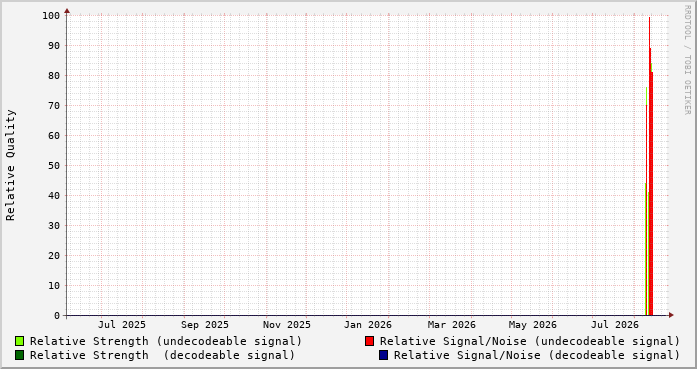Click the x-axis arrow at right end
This screenshot has width=697, height=369.
point(671,315)
